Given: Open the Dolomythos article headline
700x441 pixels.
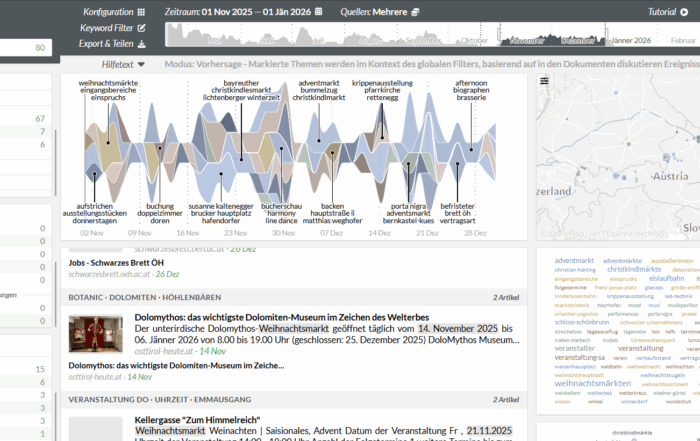Looking at the screenshot, I should 282,317.
